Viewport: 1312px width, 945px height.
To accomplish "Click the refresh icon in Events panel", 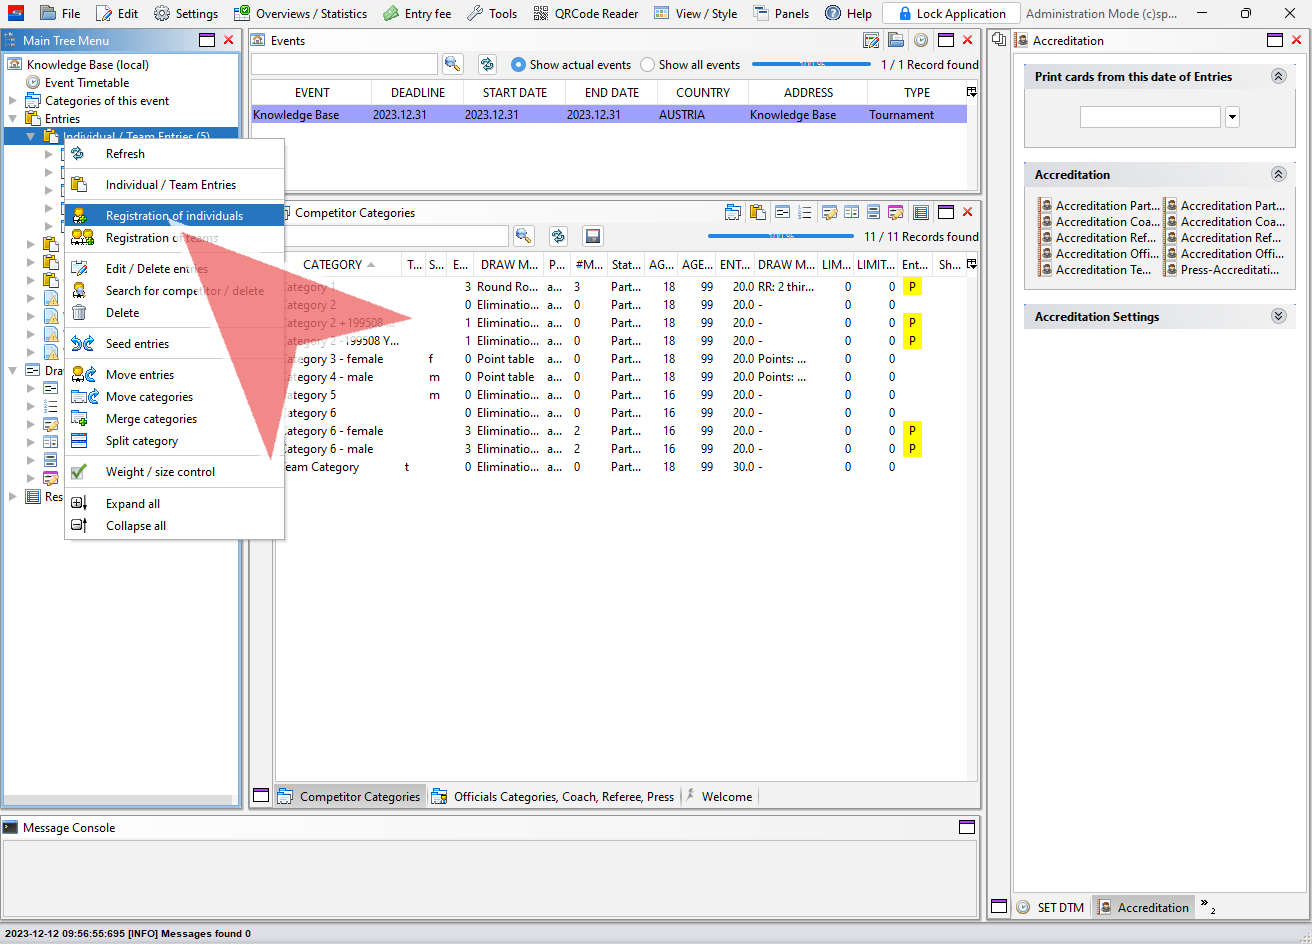I will pyautogui.click(x=487, y=64).
